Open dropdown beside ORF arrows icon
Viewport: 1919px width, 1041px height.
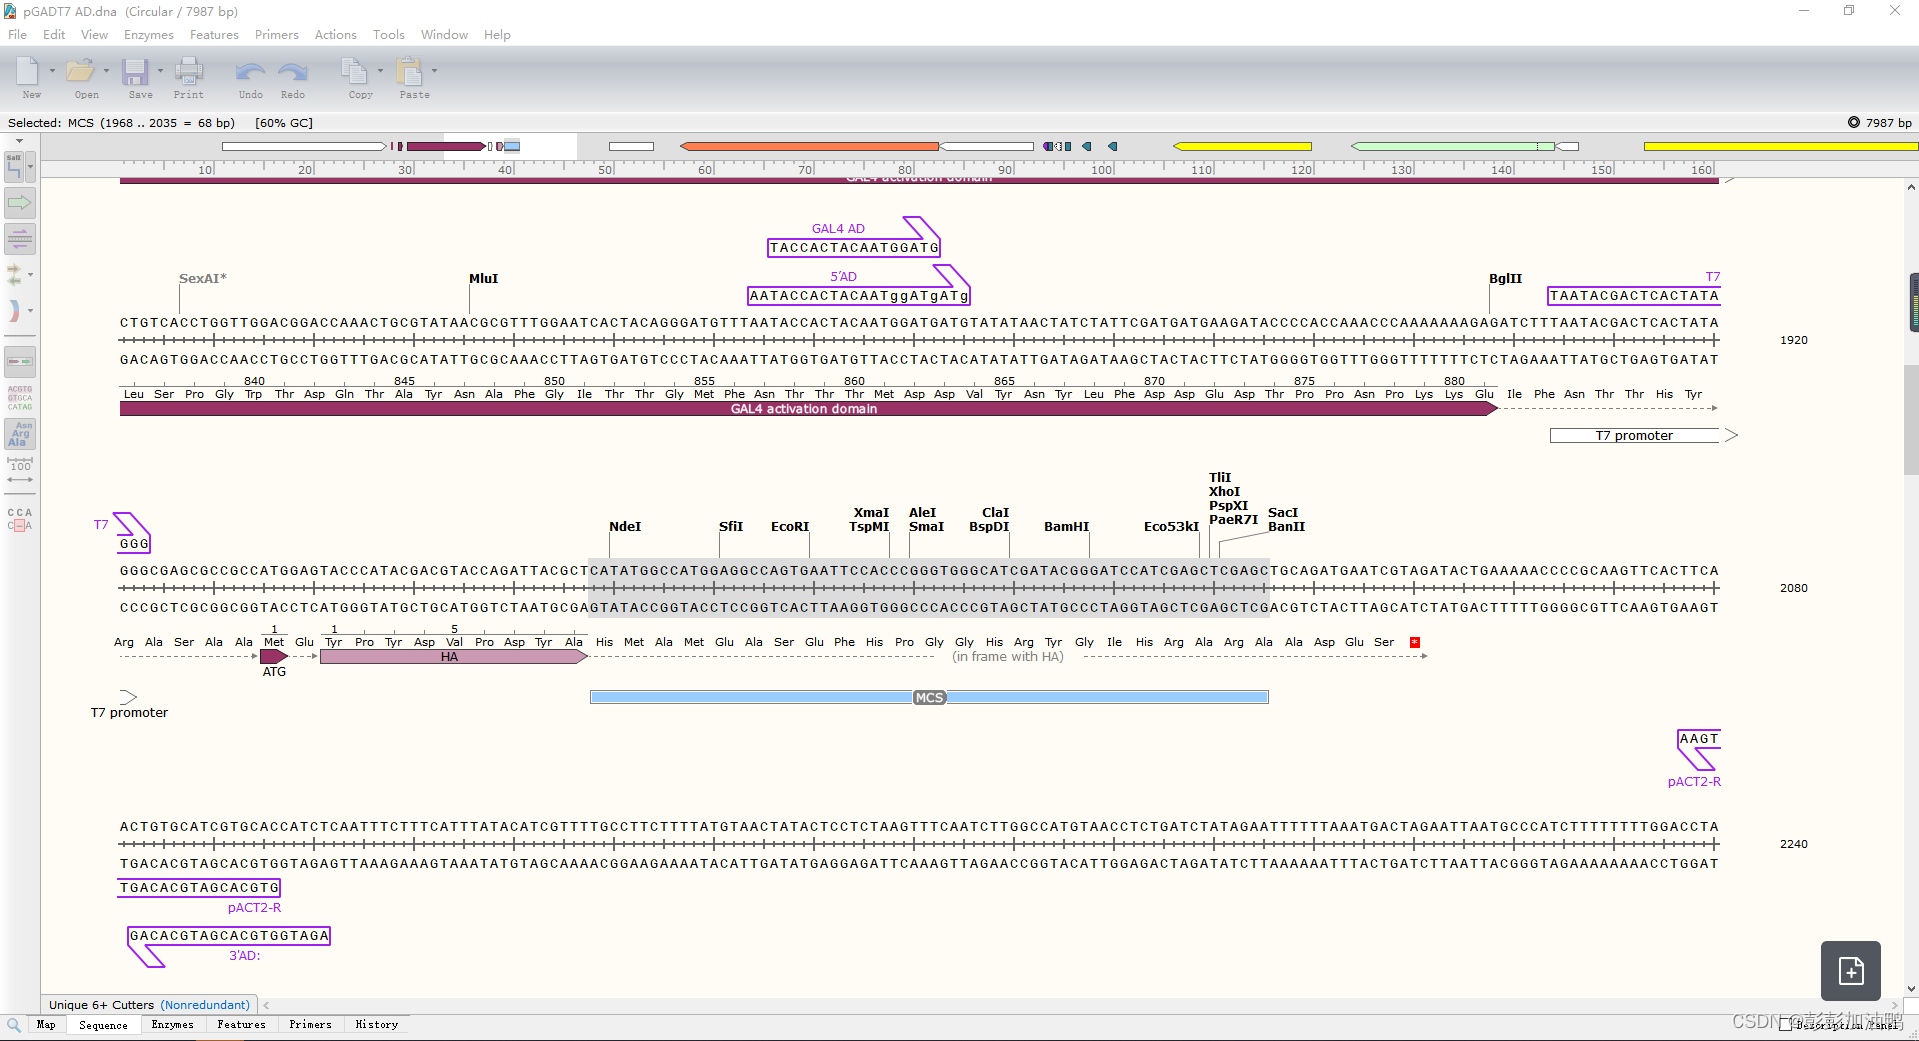tap(31, 274)
